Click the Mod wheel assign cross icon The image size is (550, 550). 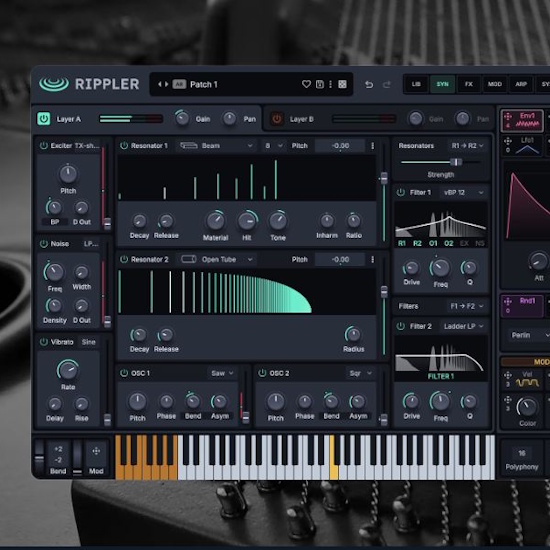coord(96,451)
